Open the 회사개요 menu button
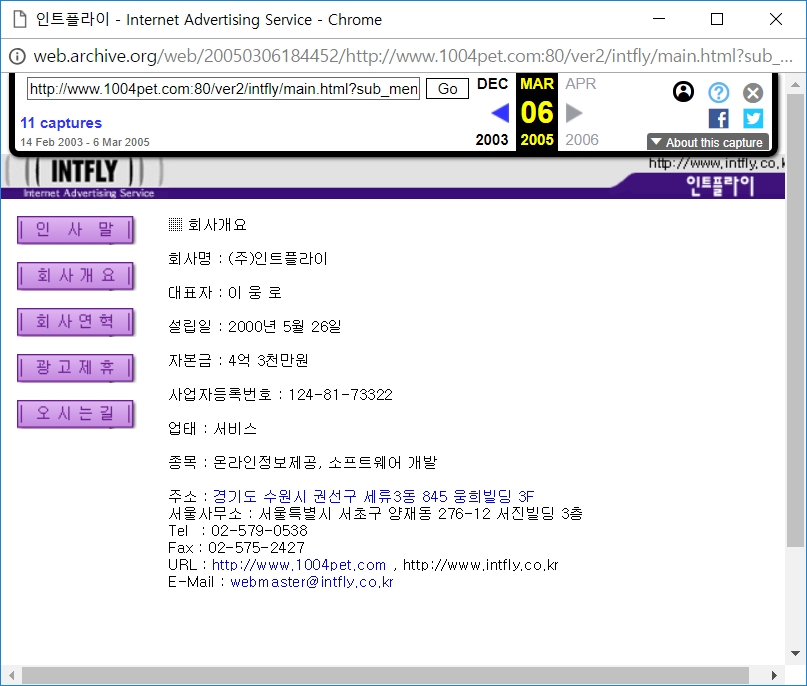This screenshot has width=807, height=686. [75, 276]
